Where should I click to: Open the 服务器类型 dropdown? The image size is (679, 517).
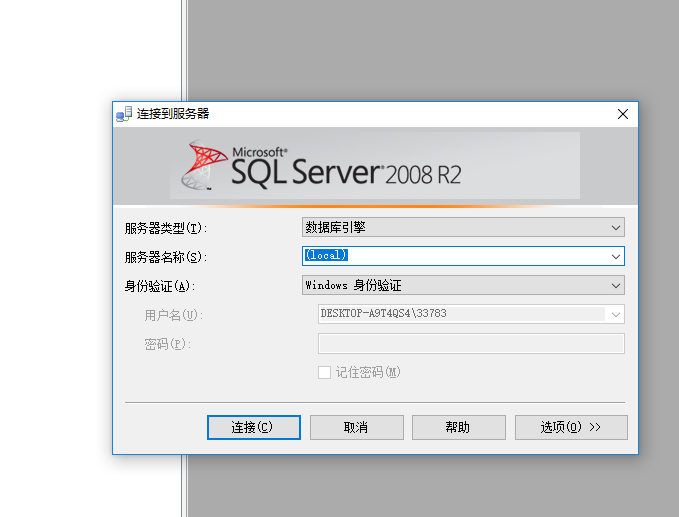tap(463, 227)
